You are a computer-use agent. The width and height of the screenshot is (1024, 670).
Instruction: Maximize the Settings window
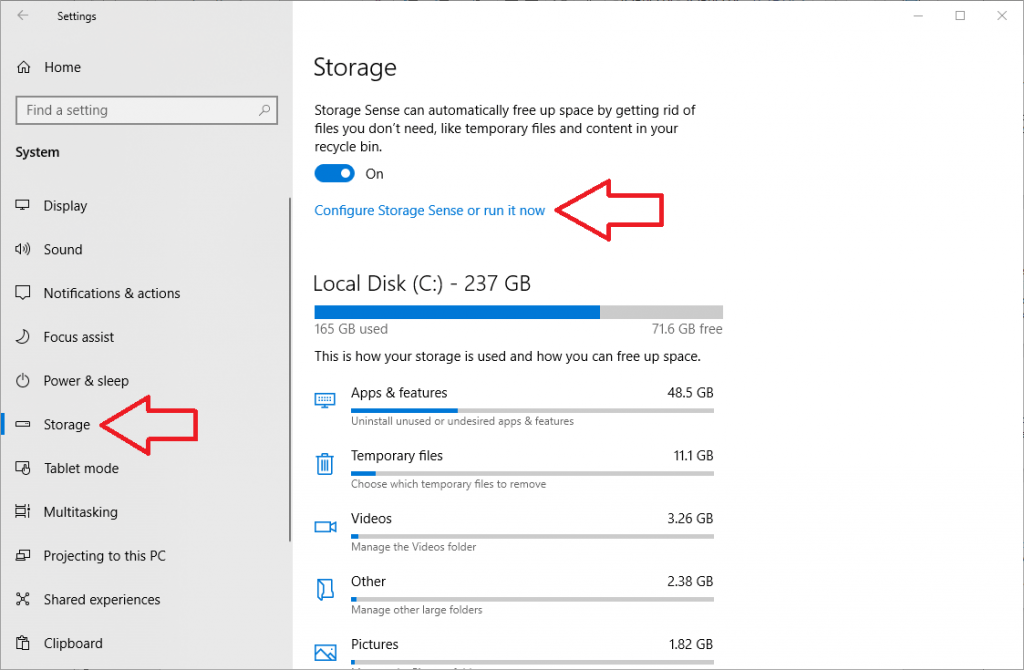(960, 16)
